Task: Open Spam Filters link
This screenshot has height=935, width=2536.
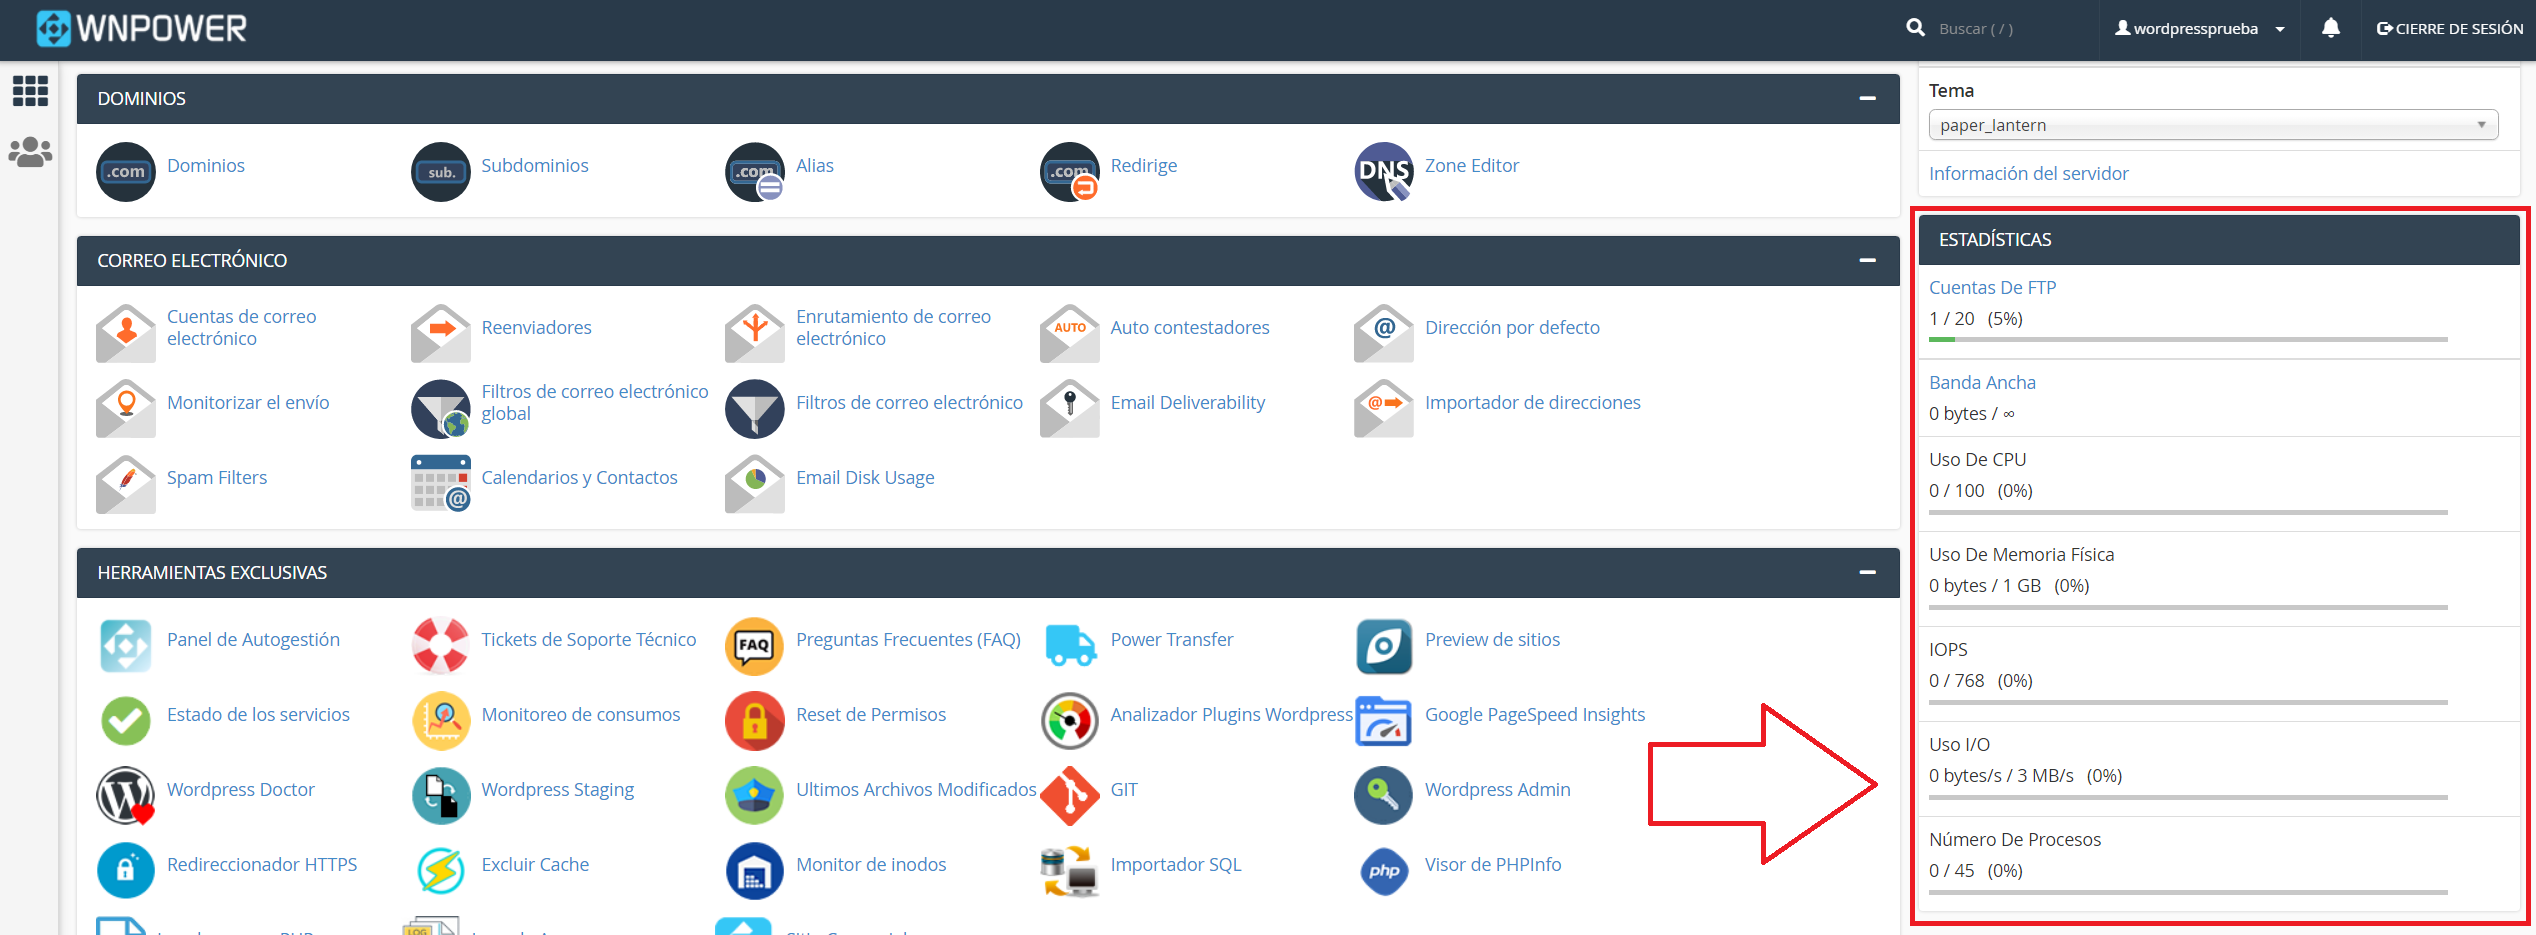Action: point(217,477)
